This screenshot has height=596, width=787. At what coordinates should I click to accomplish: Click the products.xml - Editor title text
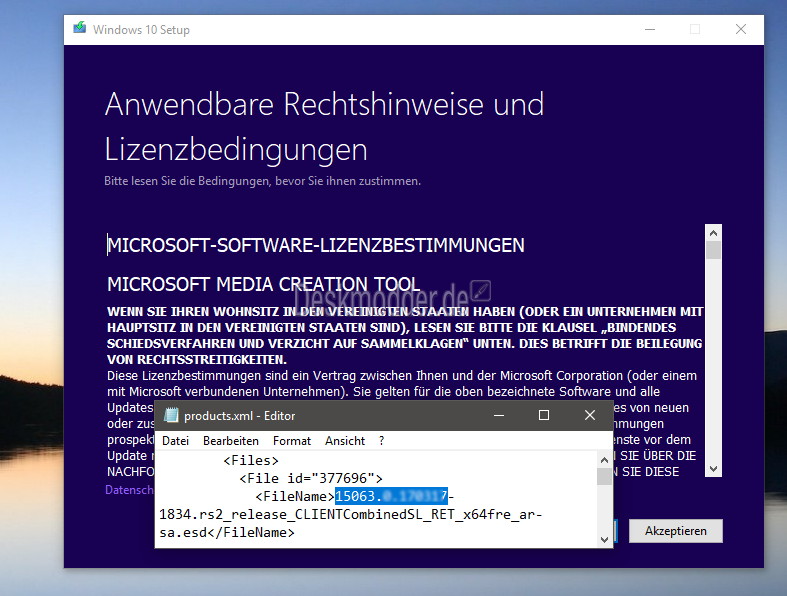[239, 416]
